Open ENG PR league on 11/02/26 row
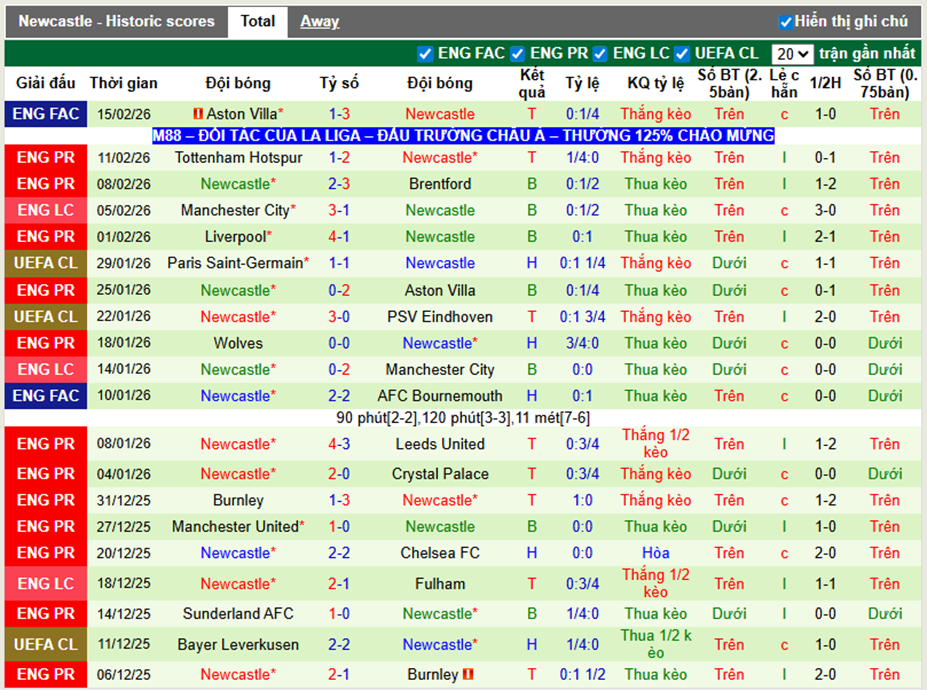Image resolution: width=927 pixels, height=690 pixels. click(46, 158)
